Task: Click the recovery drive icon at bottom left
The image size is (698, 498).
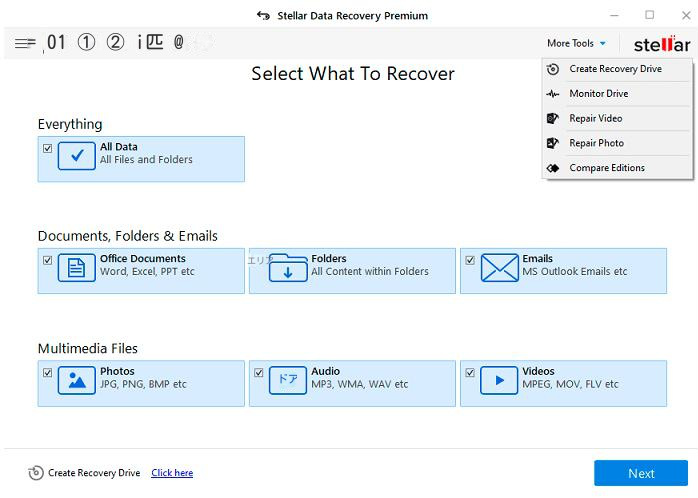Action: pos(36,473)
